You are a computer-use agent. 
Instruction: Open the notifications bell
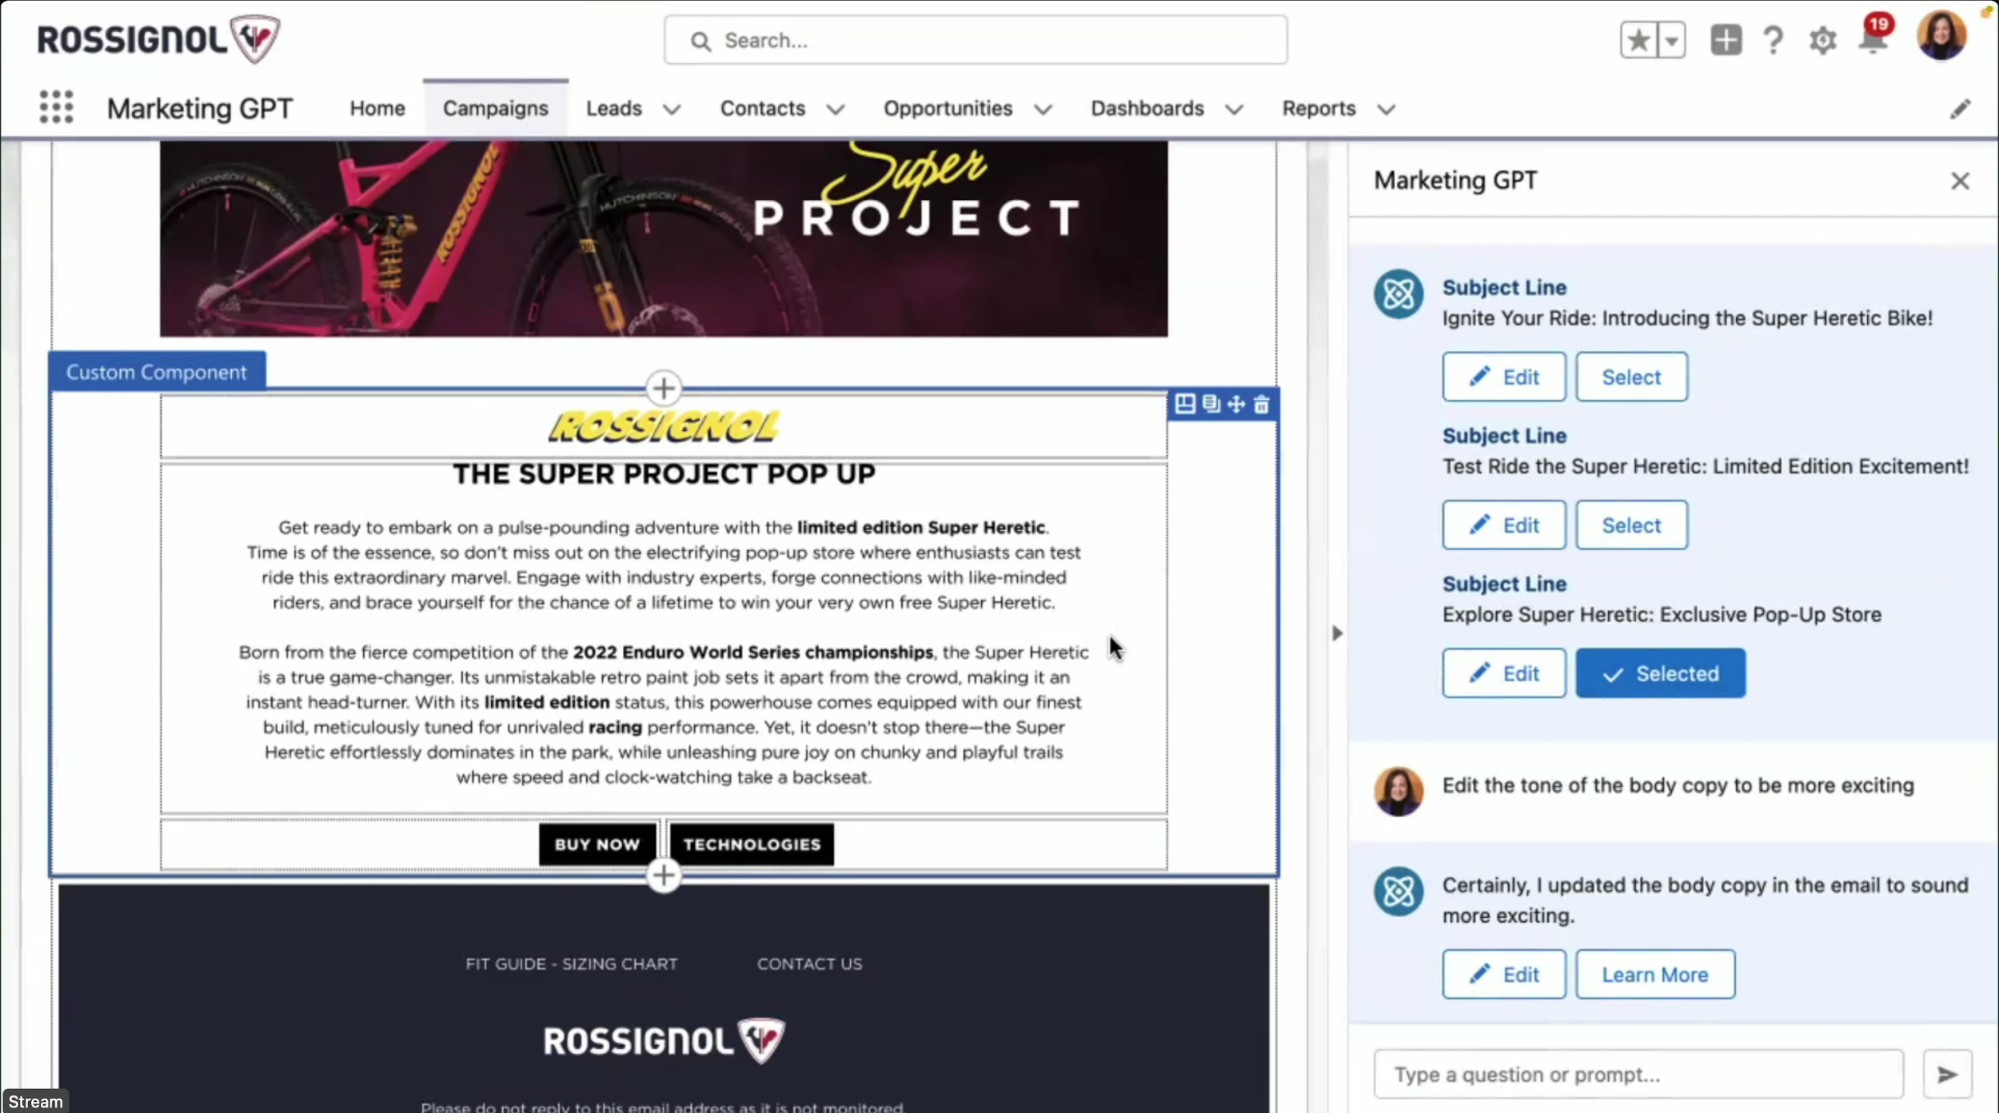tap(1873, 39)
